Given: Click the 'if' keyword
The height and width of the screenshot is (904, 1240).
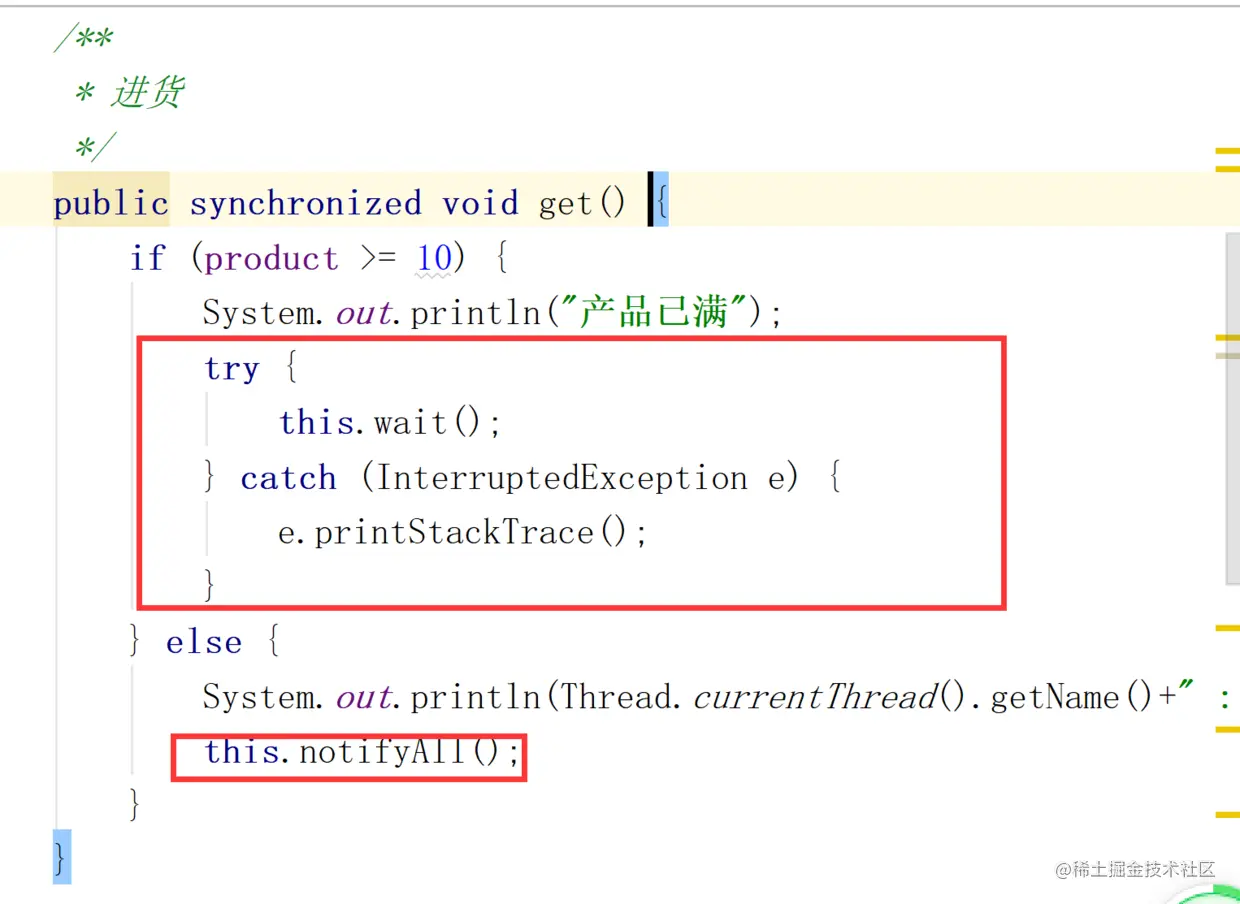Looking at the screenshot, I should (x=147, y=258).
